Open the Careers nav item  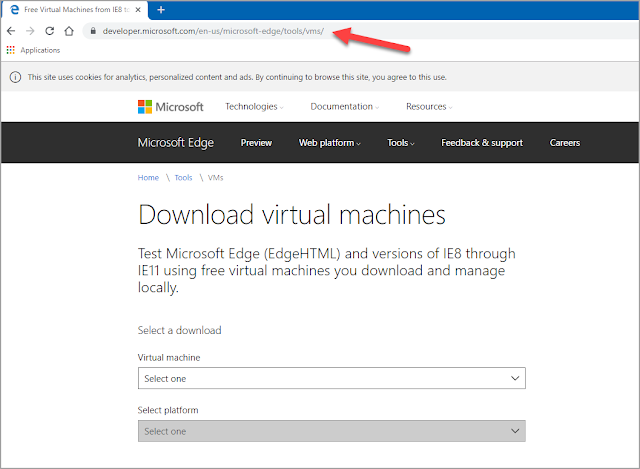[565, 143]
